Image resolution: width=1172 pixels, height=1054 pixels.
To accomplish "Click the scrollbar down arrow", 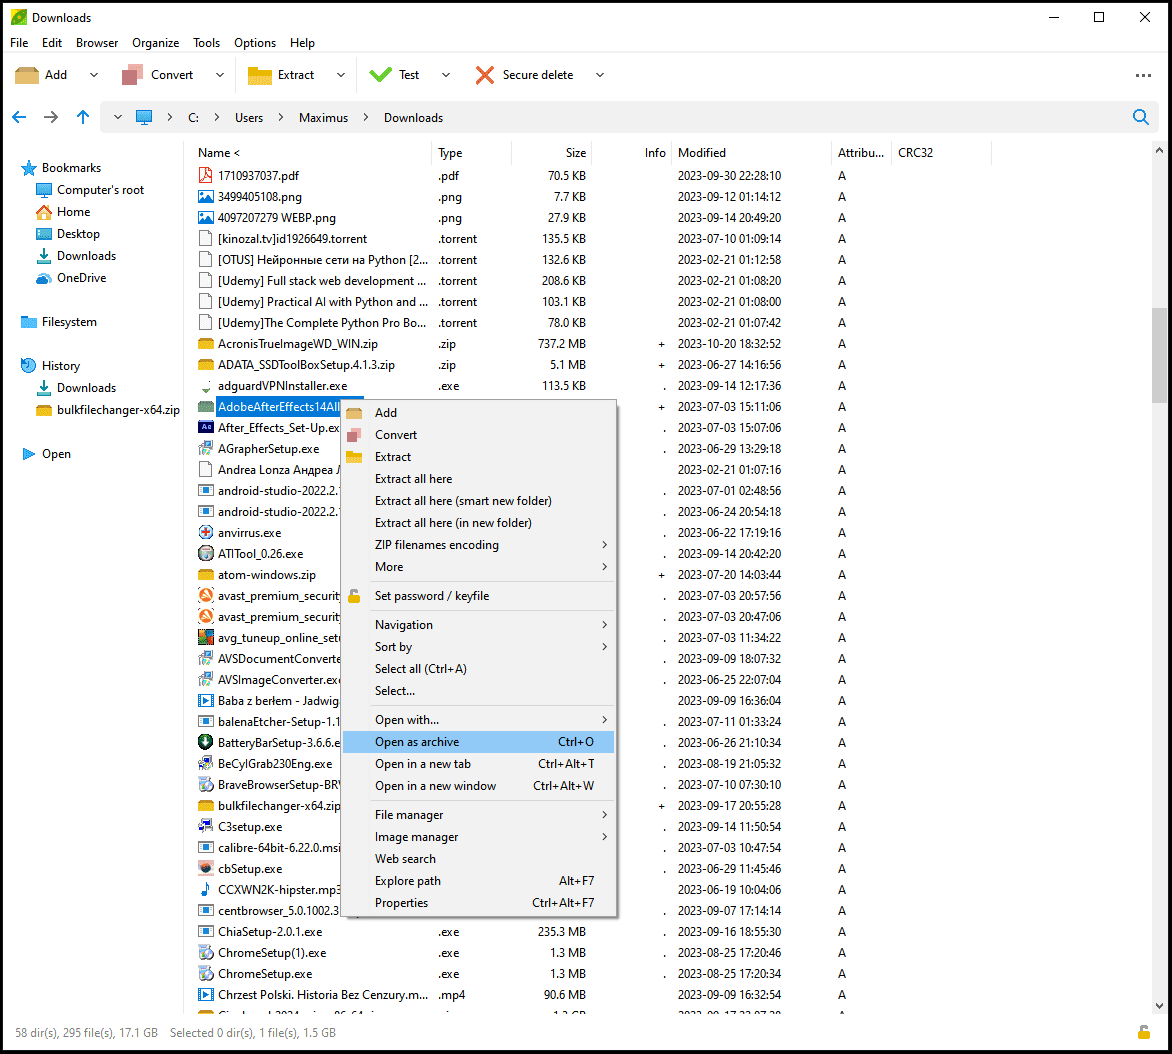I will 1159,1005.
